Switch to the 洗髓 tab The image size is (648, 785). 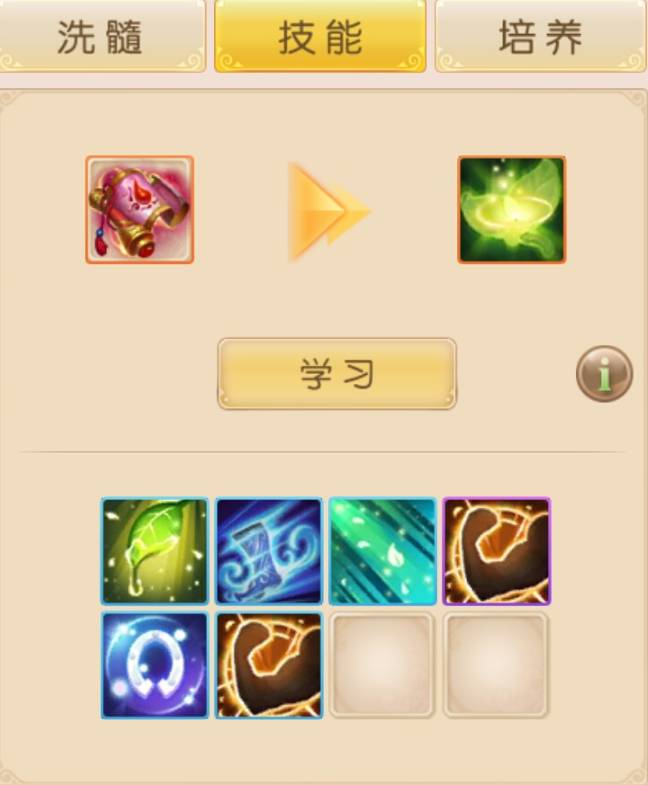[x=100, y=36]
